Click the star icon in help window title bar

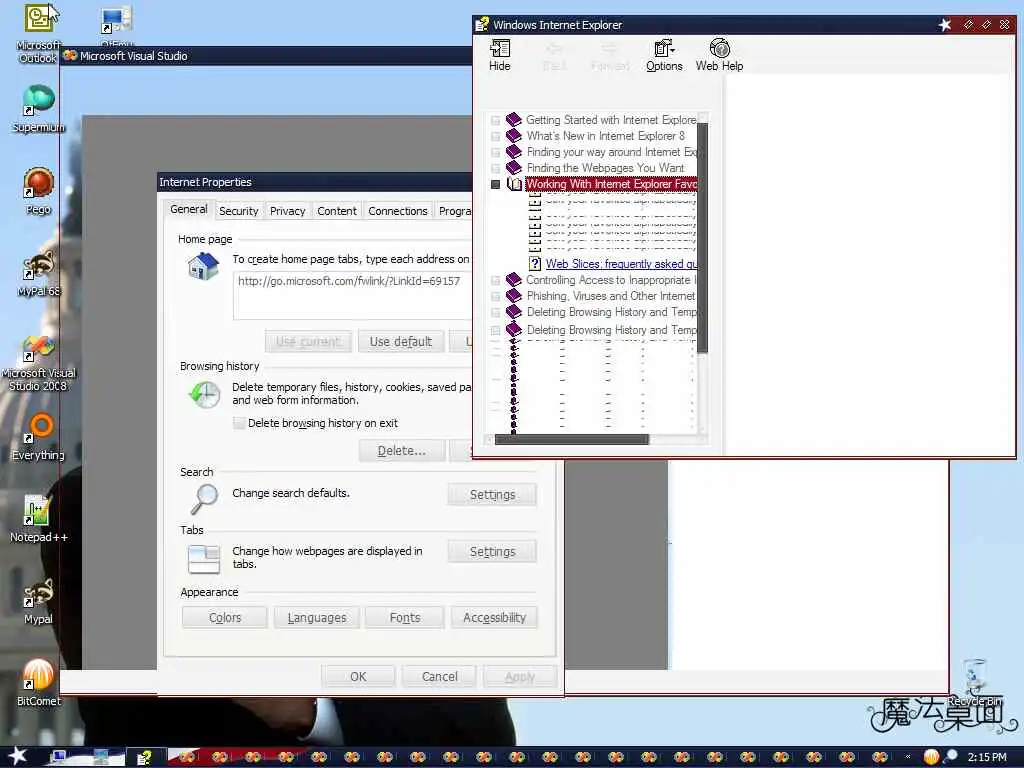[945, 25]
